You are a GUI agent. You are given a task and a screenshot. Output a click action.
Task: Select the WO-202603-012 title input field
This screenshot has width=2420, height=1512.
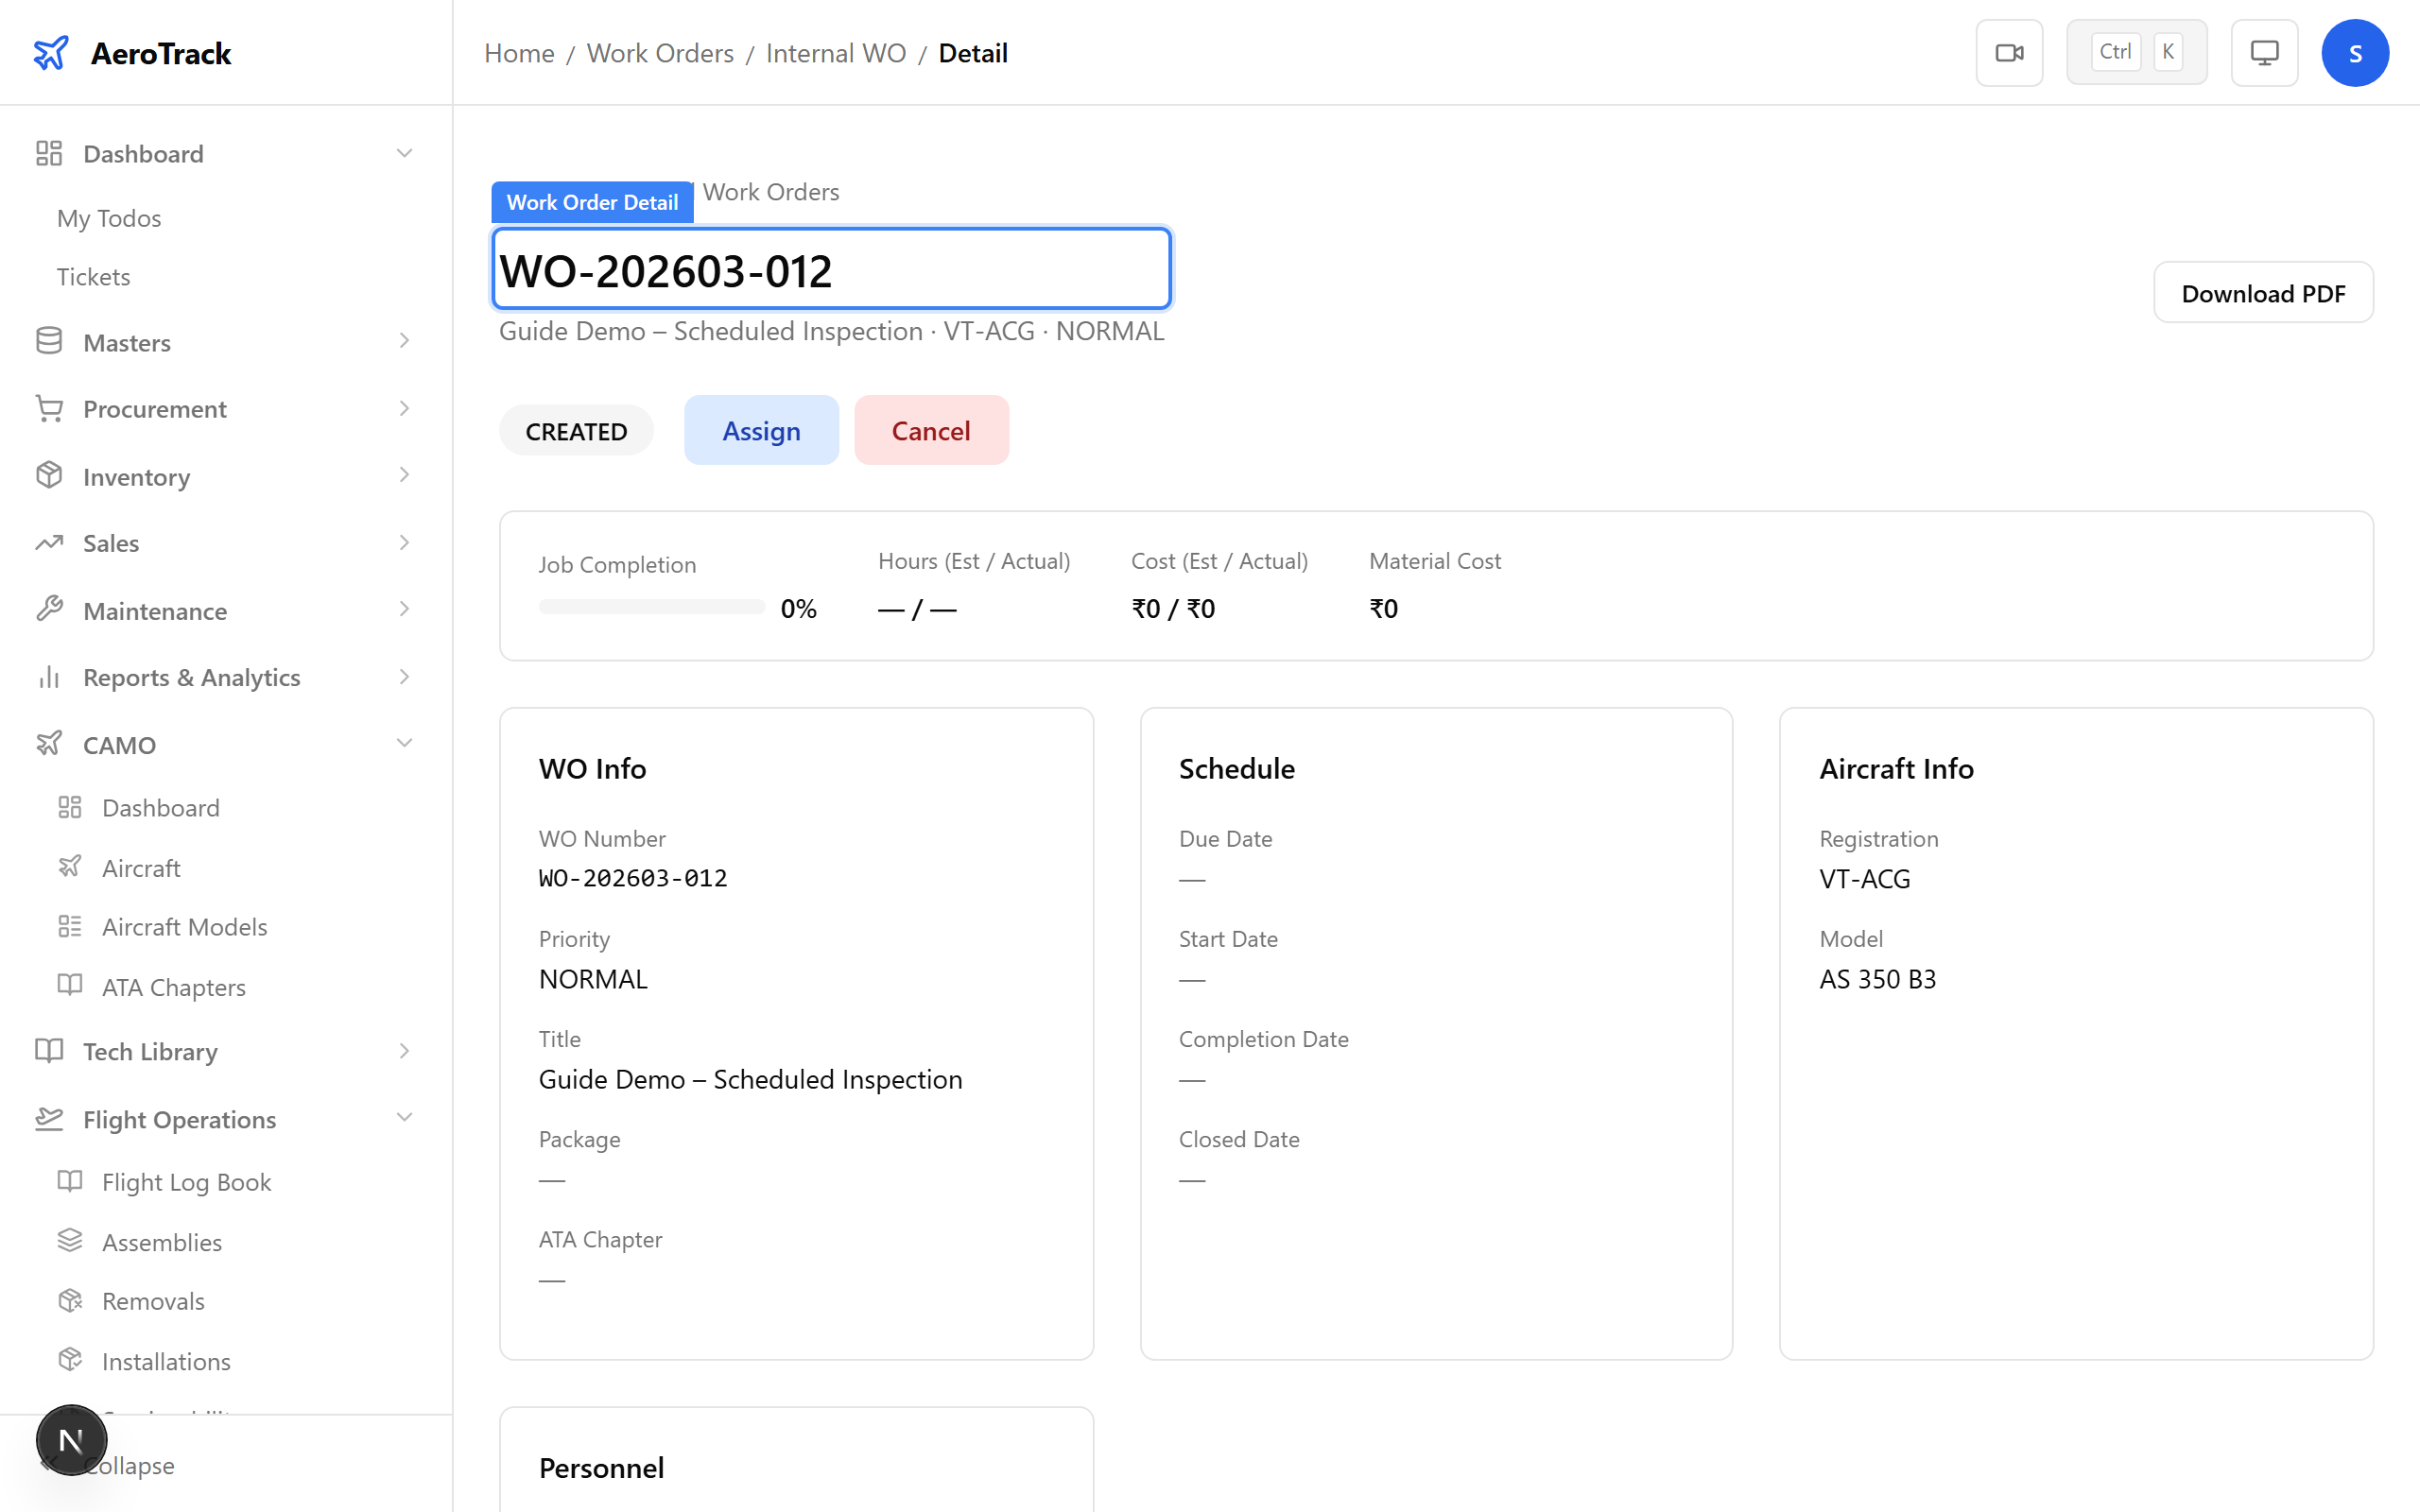tap(830, 268)
